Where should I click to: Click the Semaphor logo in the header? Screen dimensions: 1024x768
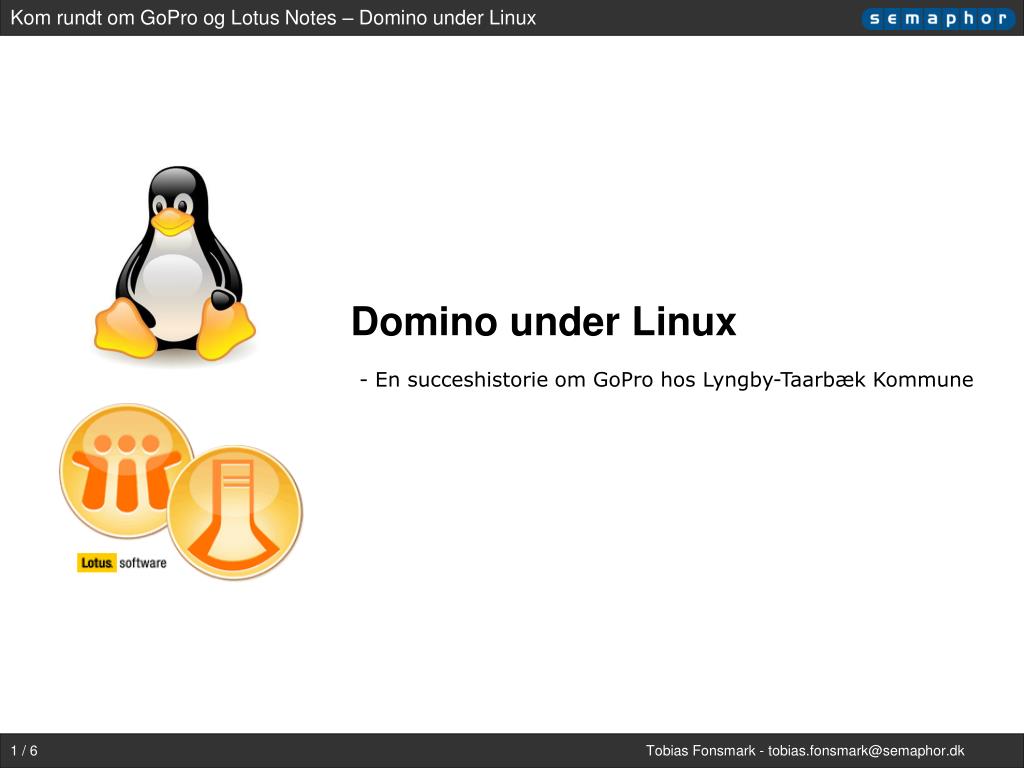click(938, 18)
